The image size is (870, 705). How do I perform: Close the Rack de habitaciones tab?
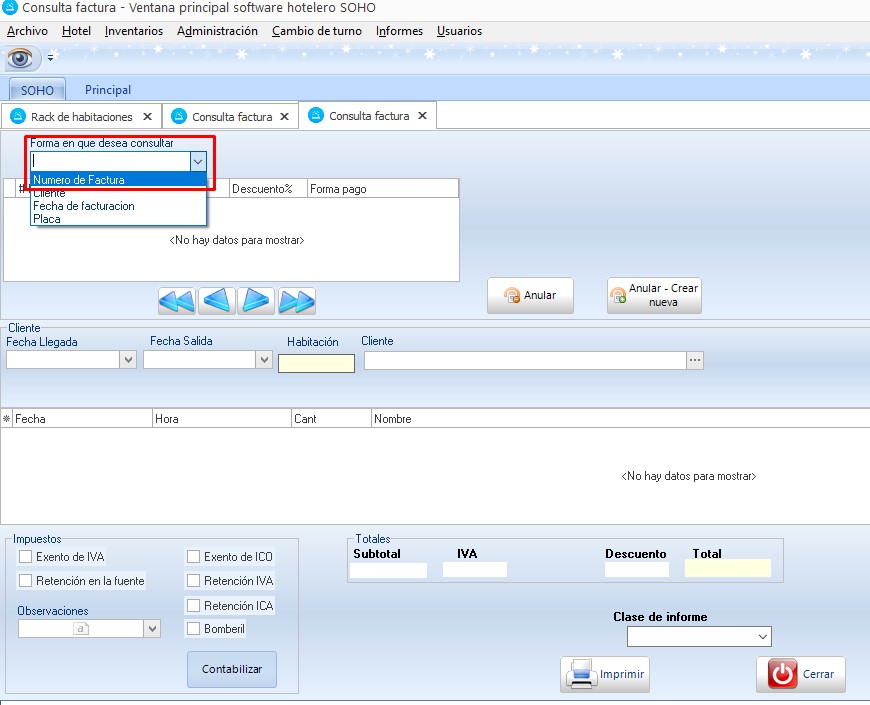tap(148, 116)
